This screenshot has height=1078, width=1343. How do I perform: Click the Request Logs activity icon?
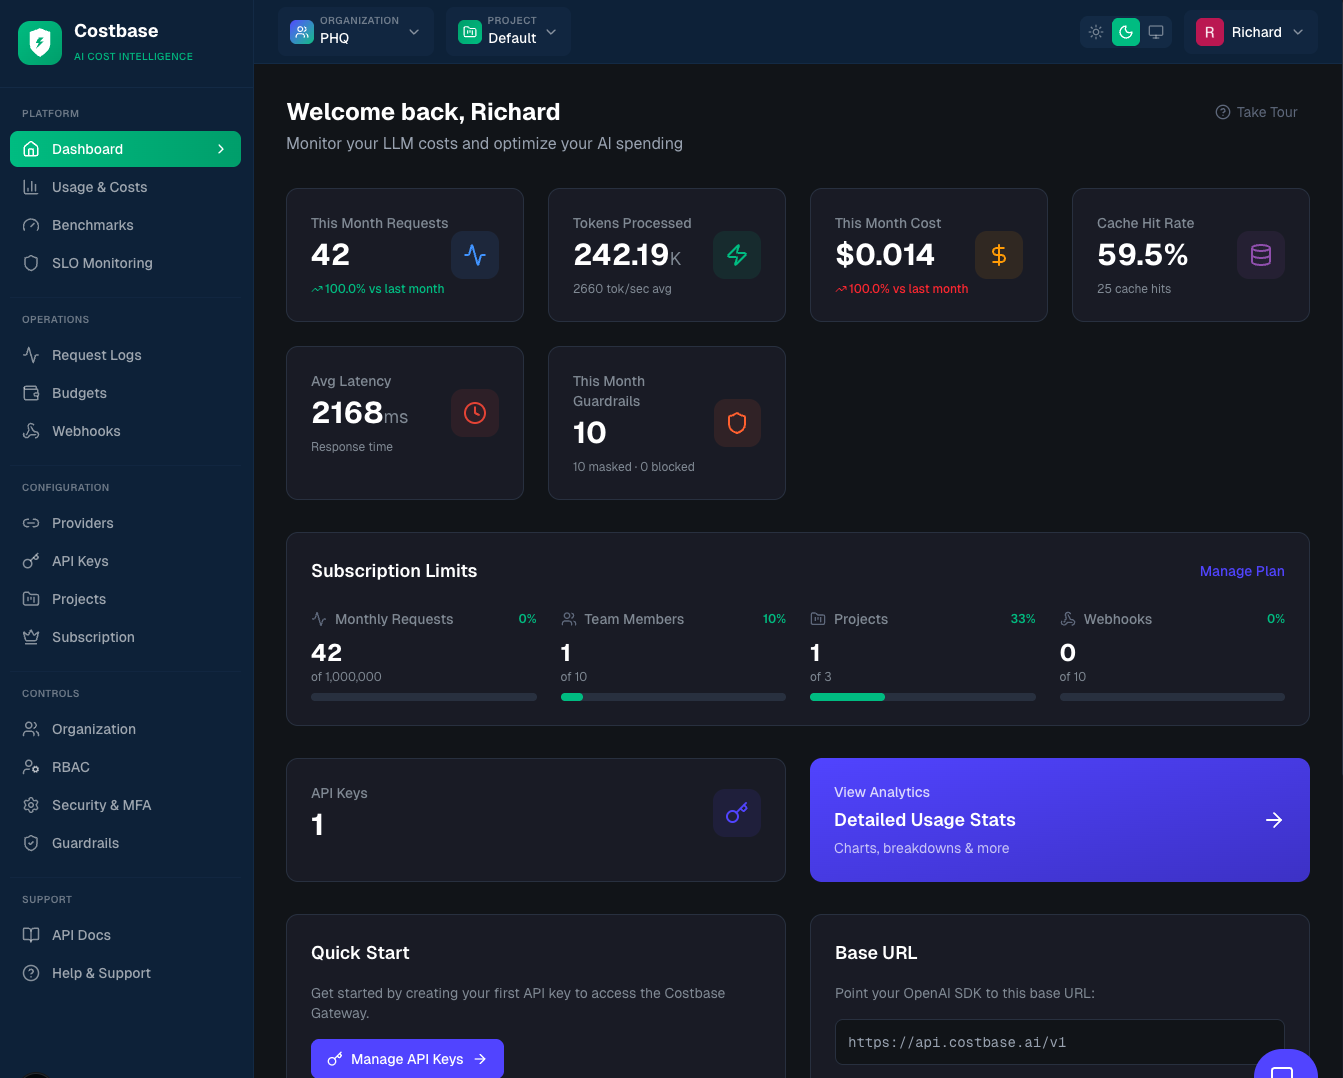click(31, 355)
